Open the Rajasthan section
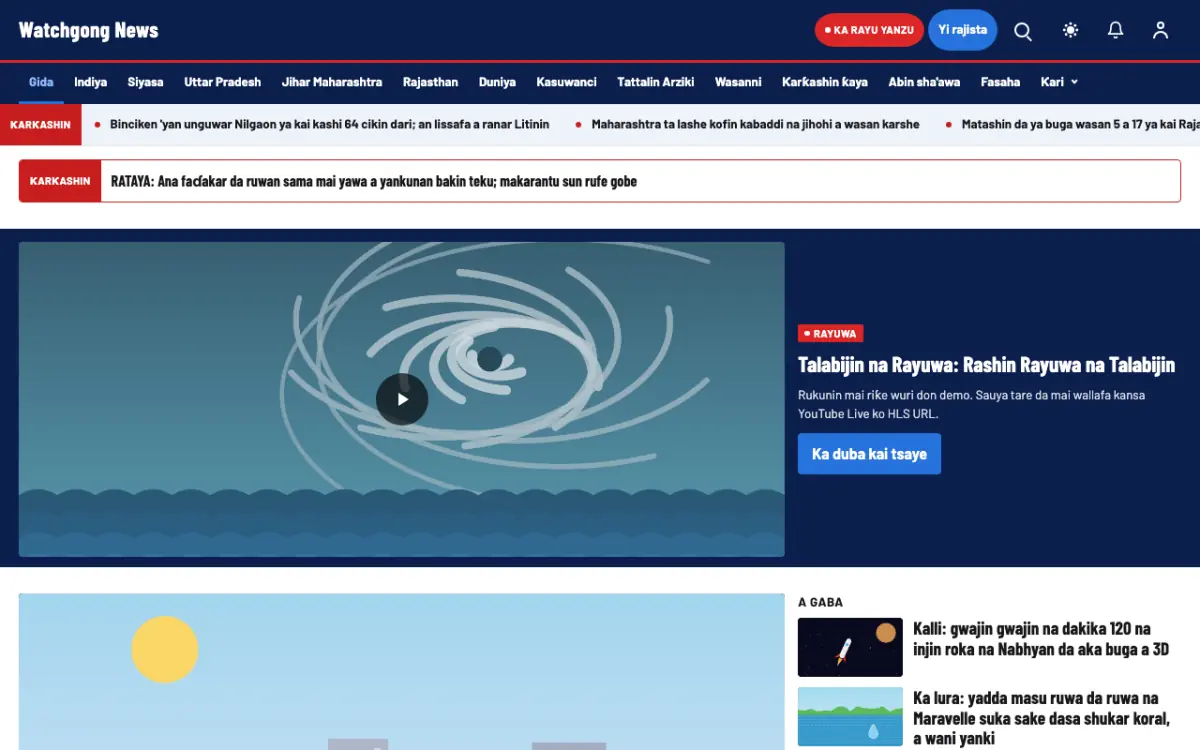The width and height of the screenshot is (1200, 750). click(430, 82)
